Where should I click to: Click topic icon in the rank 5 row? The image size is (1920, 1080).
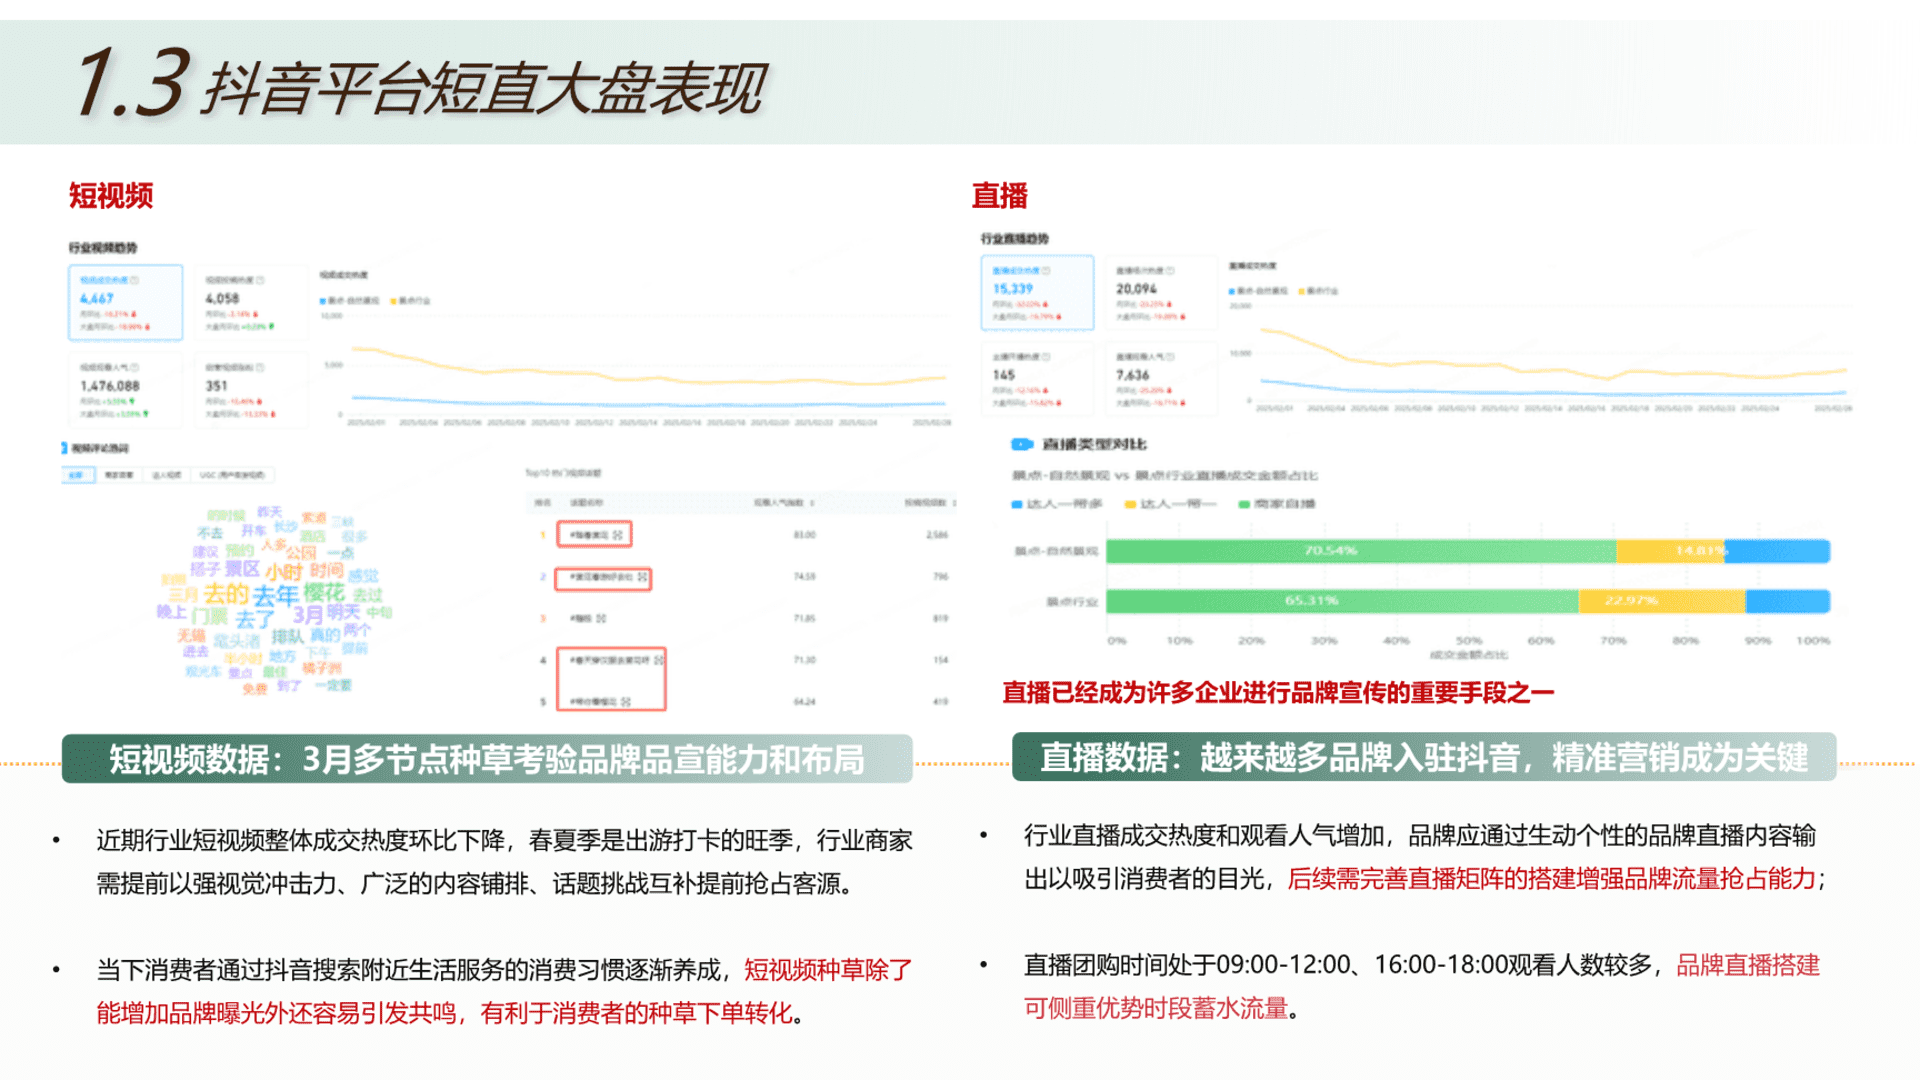click(x=625, y=702)
